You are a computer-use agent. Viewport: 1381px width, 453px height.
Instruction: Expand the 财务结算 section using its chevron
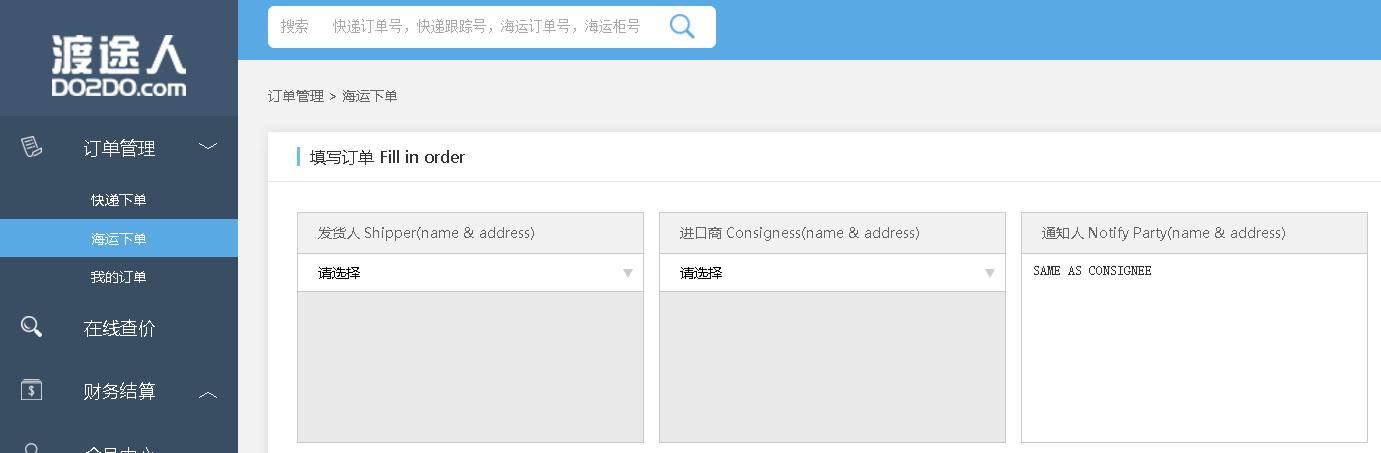point(208,393)
